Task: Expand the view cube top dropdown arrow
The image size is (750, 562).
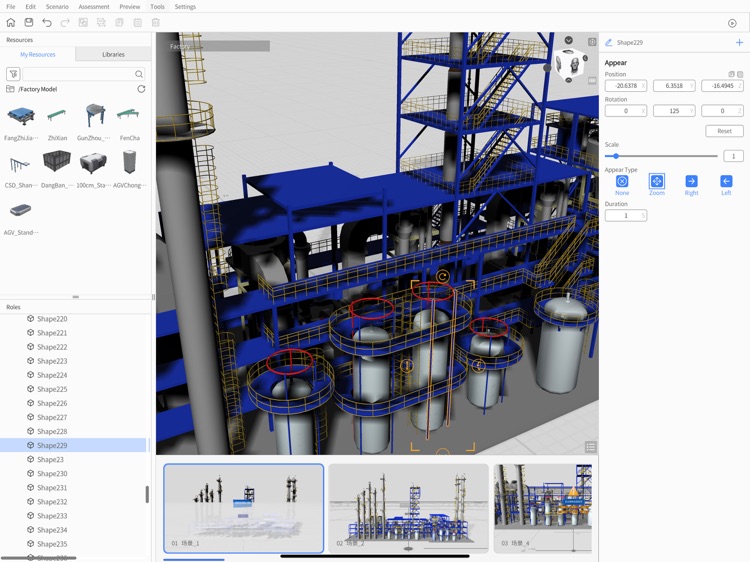Action: (568, 41)
